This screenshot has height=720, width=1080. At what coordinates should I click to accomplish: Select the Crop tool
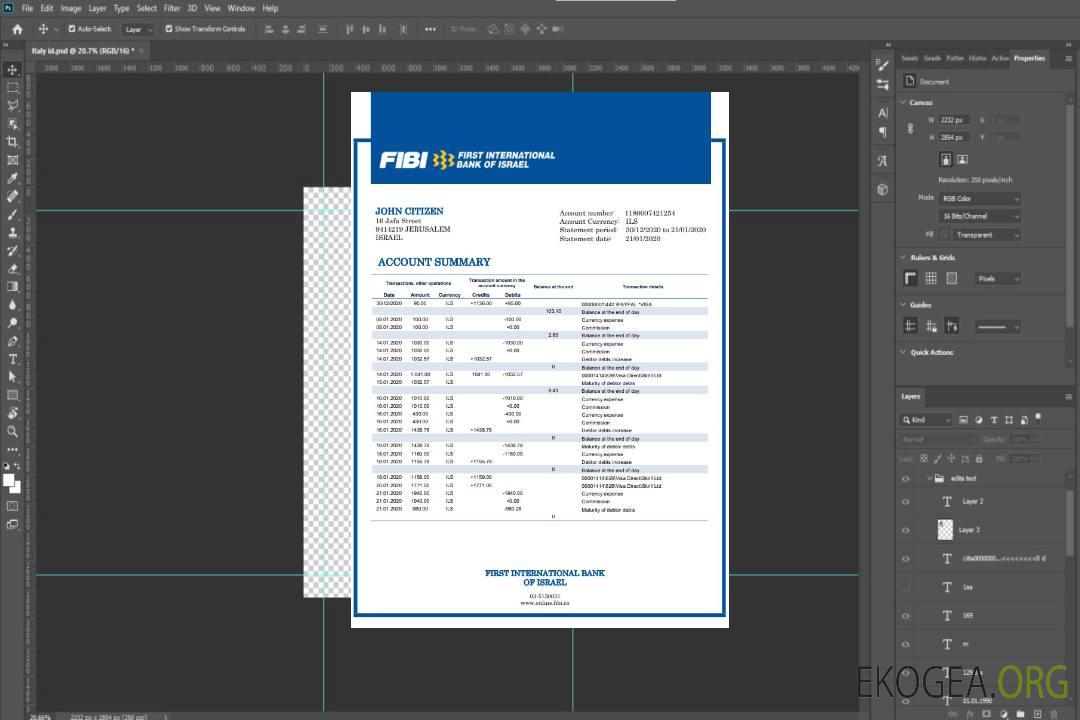(x=13, y=142)
